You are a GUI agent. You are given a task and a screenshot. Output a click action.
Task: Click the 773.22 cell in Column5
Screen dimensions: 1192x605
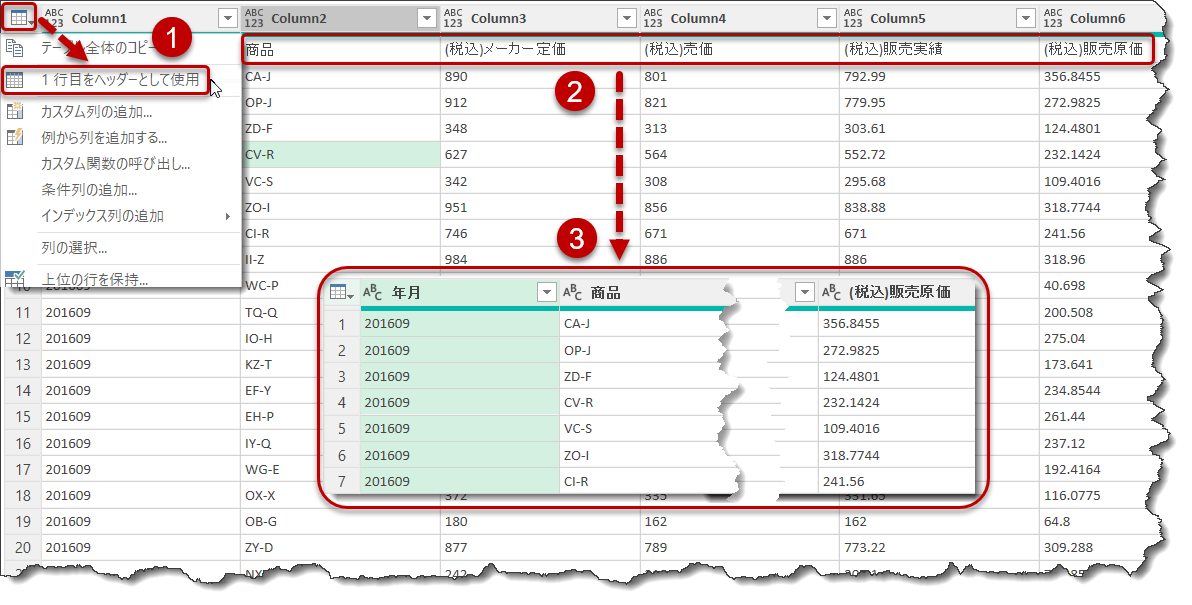[939, 547]
